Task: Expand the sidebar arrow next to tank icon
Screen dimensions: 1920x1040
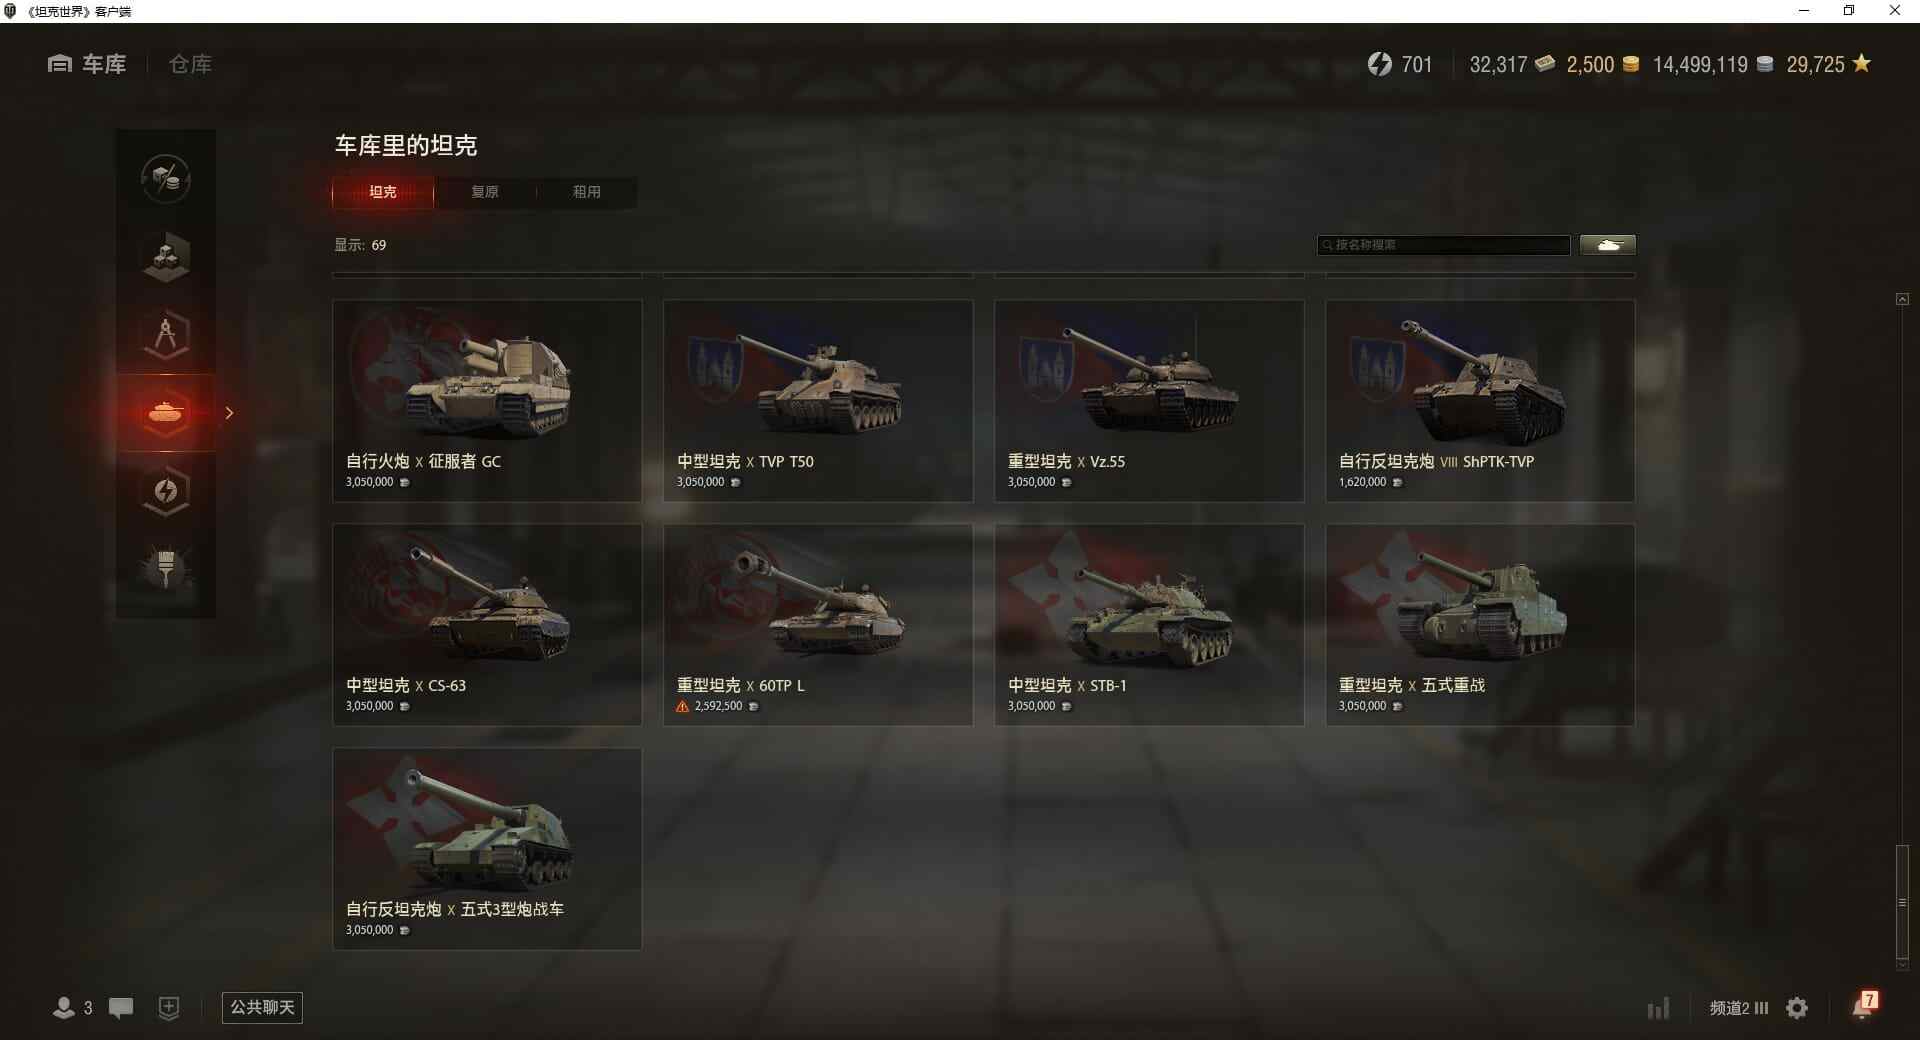Action: point(229,412)
